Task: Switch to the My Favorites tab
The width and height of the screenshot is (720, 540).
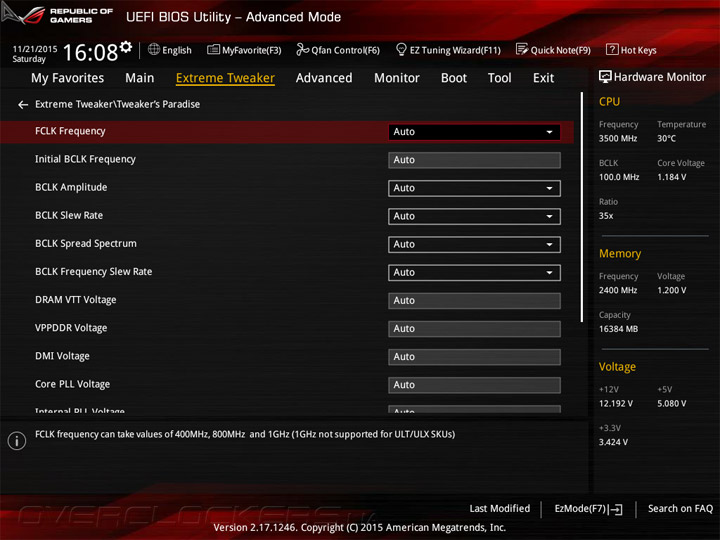Action: pyautogui.click(x=68, y=78)
